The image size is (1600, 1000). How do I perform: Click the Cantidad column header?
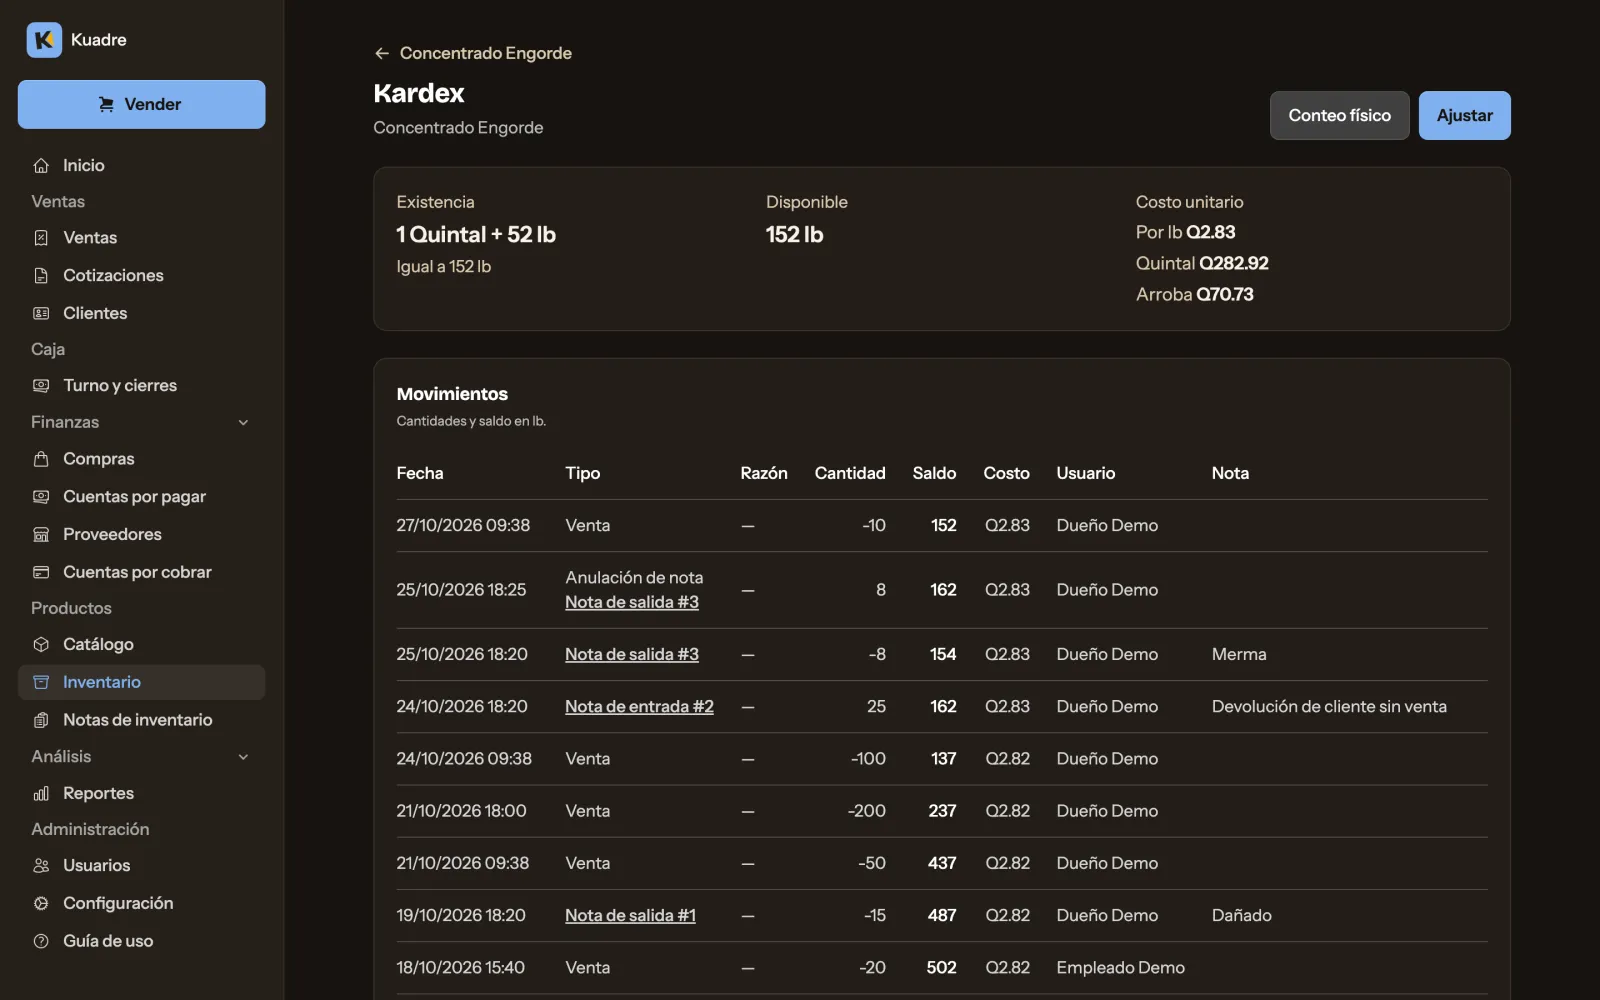[850, 474]
